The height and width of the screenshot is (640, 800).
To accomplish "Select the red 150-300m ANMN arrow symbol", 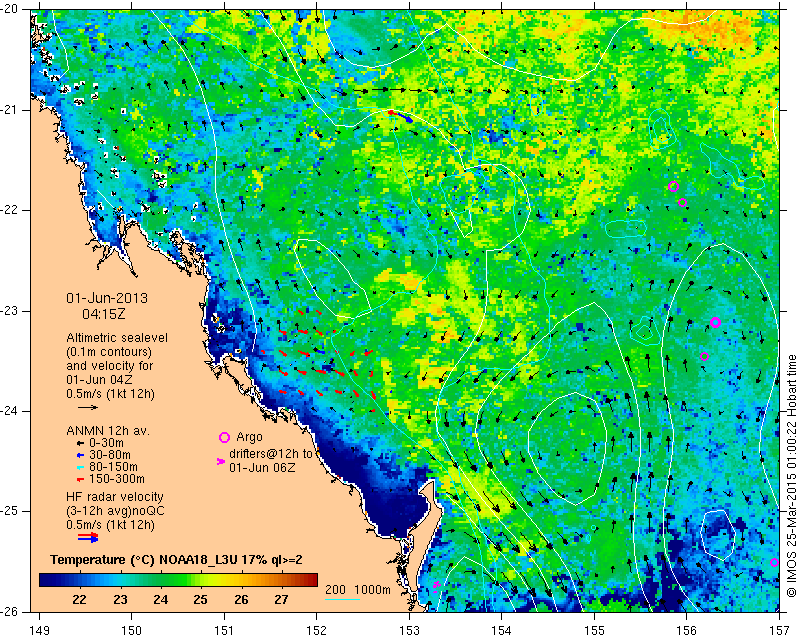I will coord(80,480).
